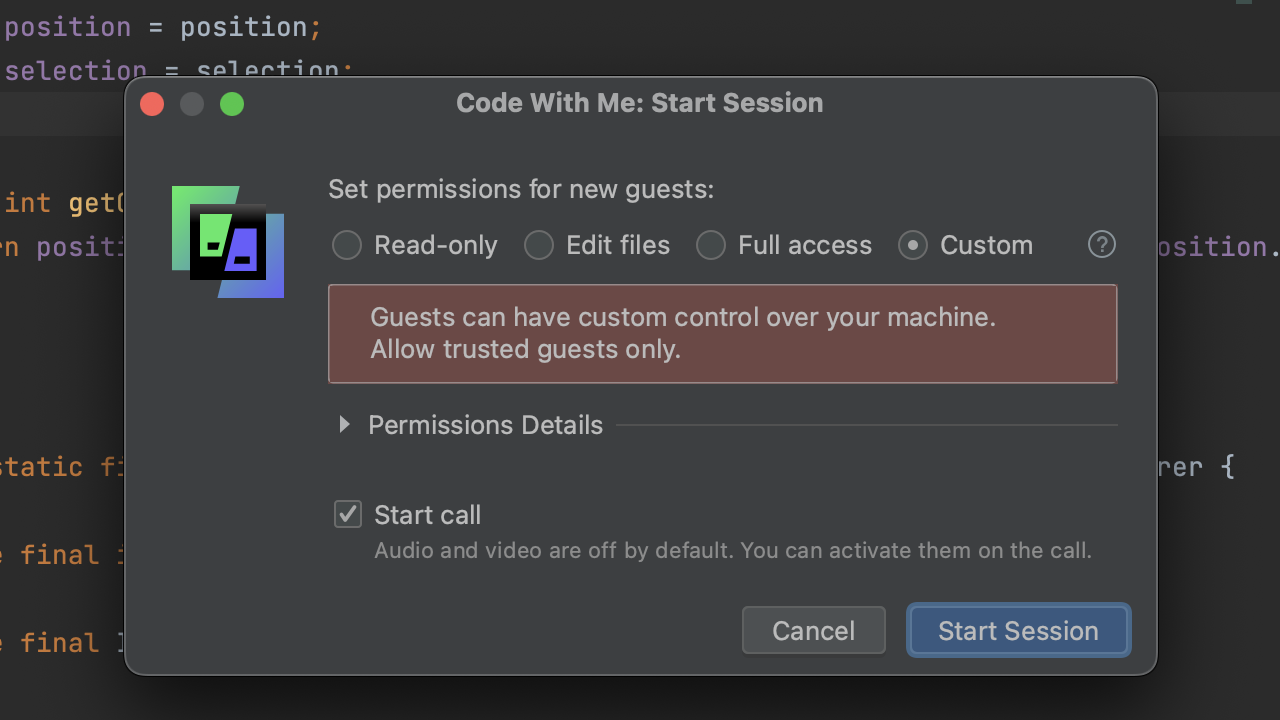Close the dialog with the red button

[152, 104]
